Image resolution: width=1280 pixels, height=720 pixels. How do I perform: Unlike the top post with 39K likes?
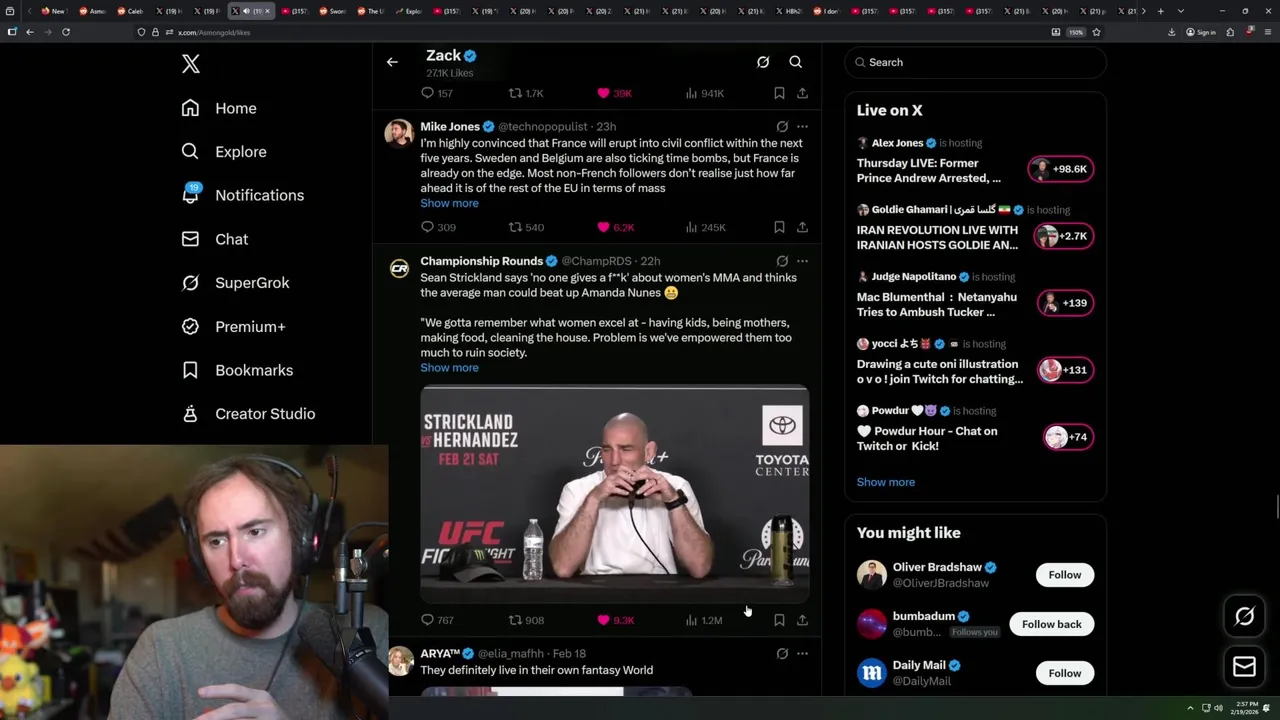point(614,93)
